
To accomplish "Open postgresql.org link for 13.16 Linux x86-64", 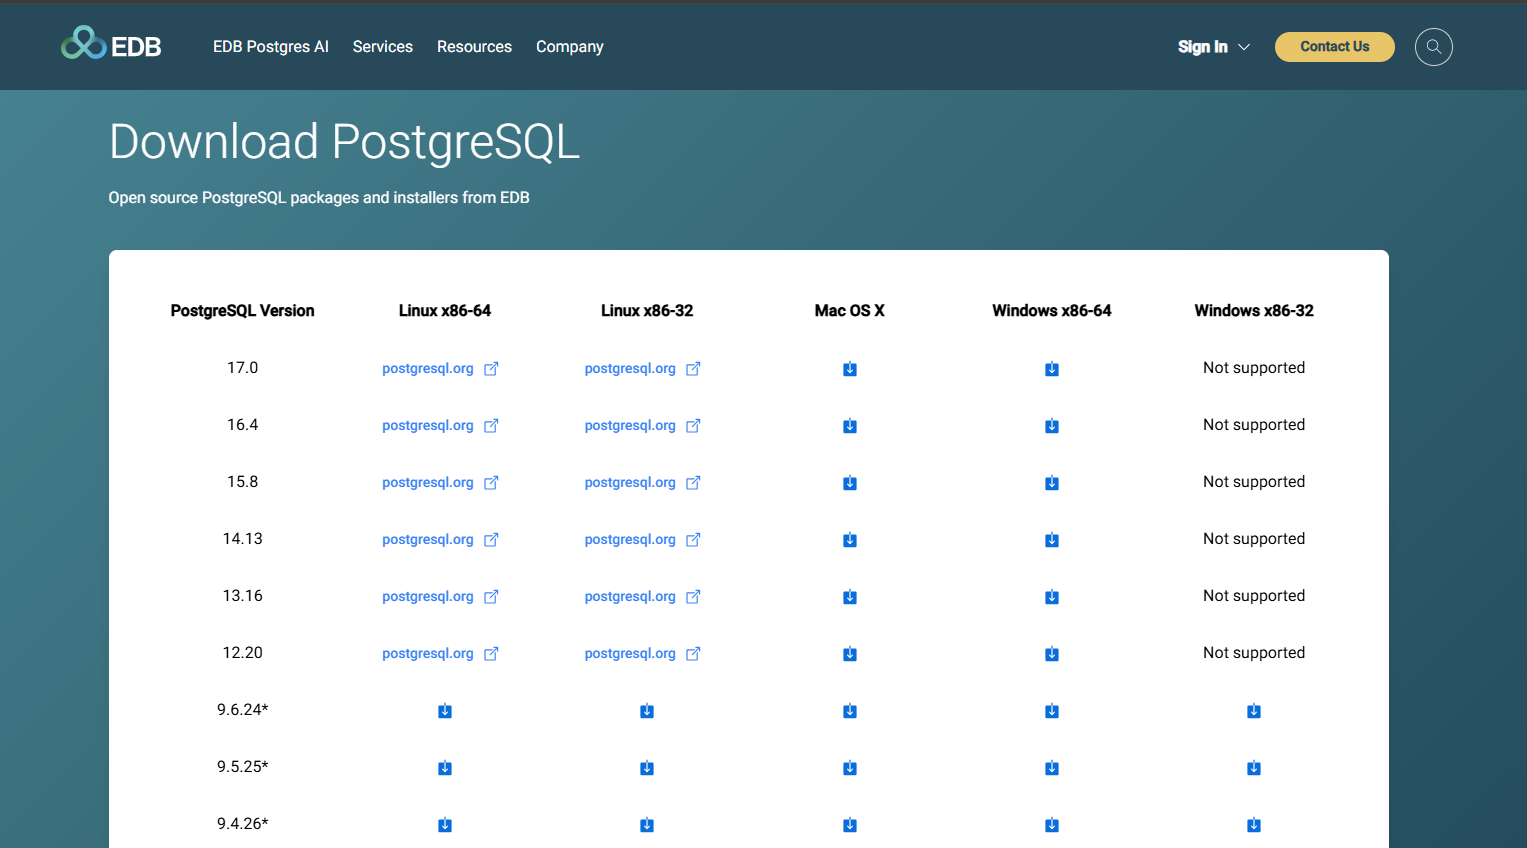I will point(440,597).
